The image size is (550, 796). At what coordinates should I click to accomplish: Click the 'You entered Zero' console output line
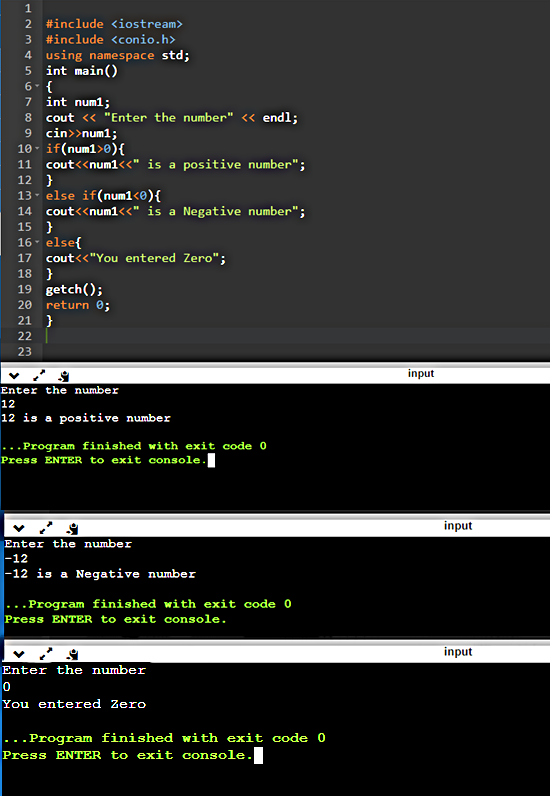(x=74, y=704)
